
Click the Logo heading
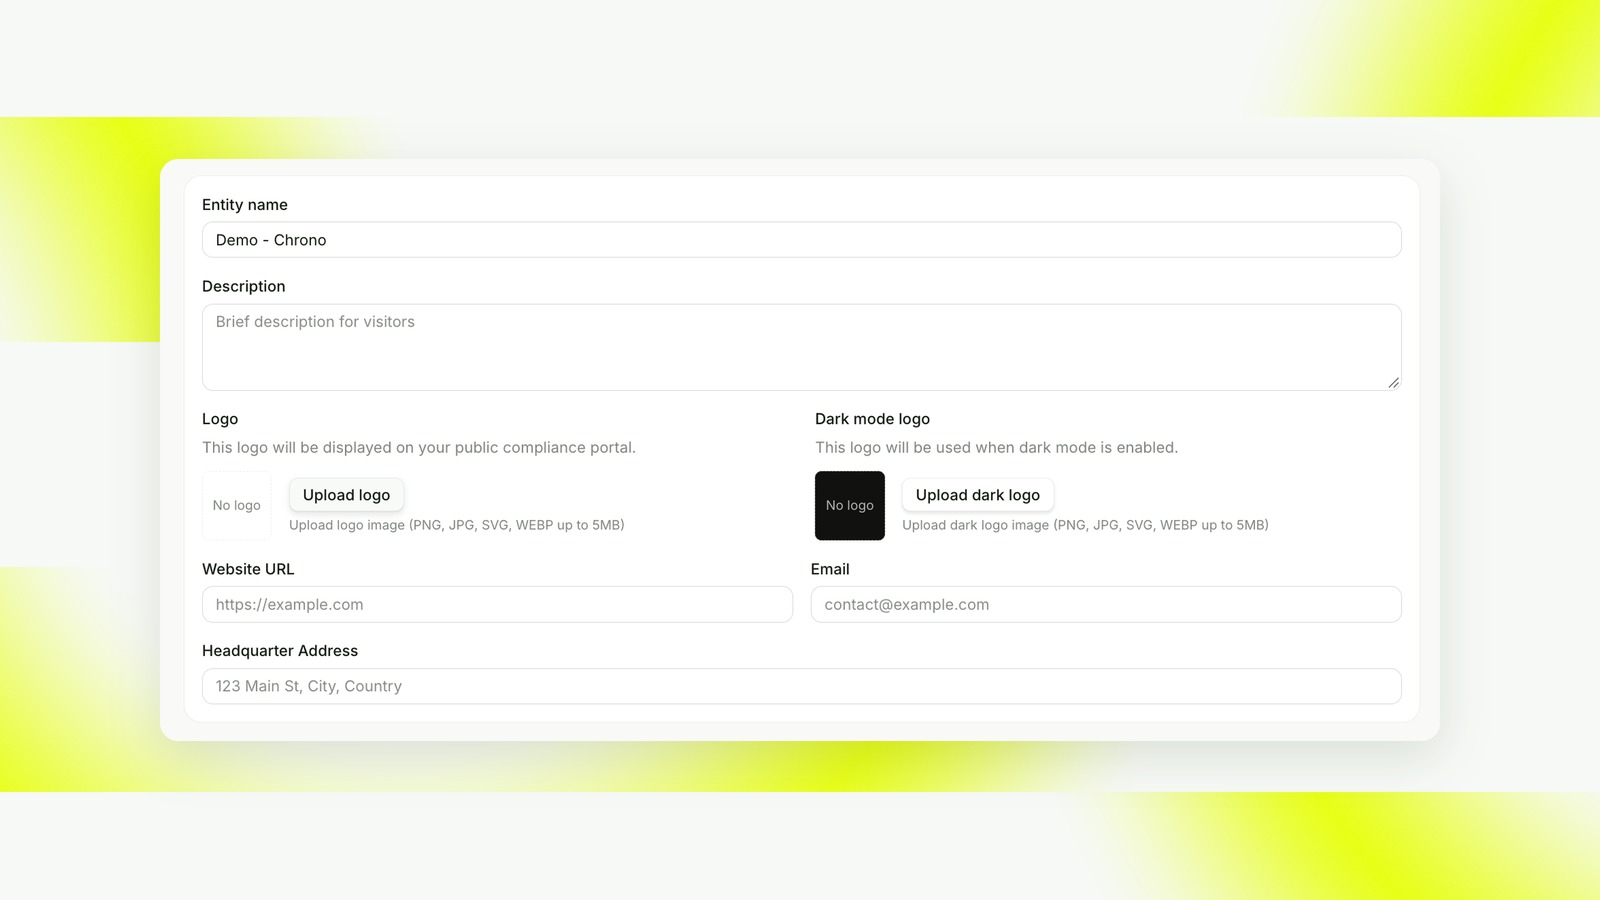point(220,419)
